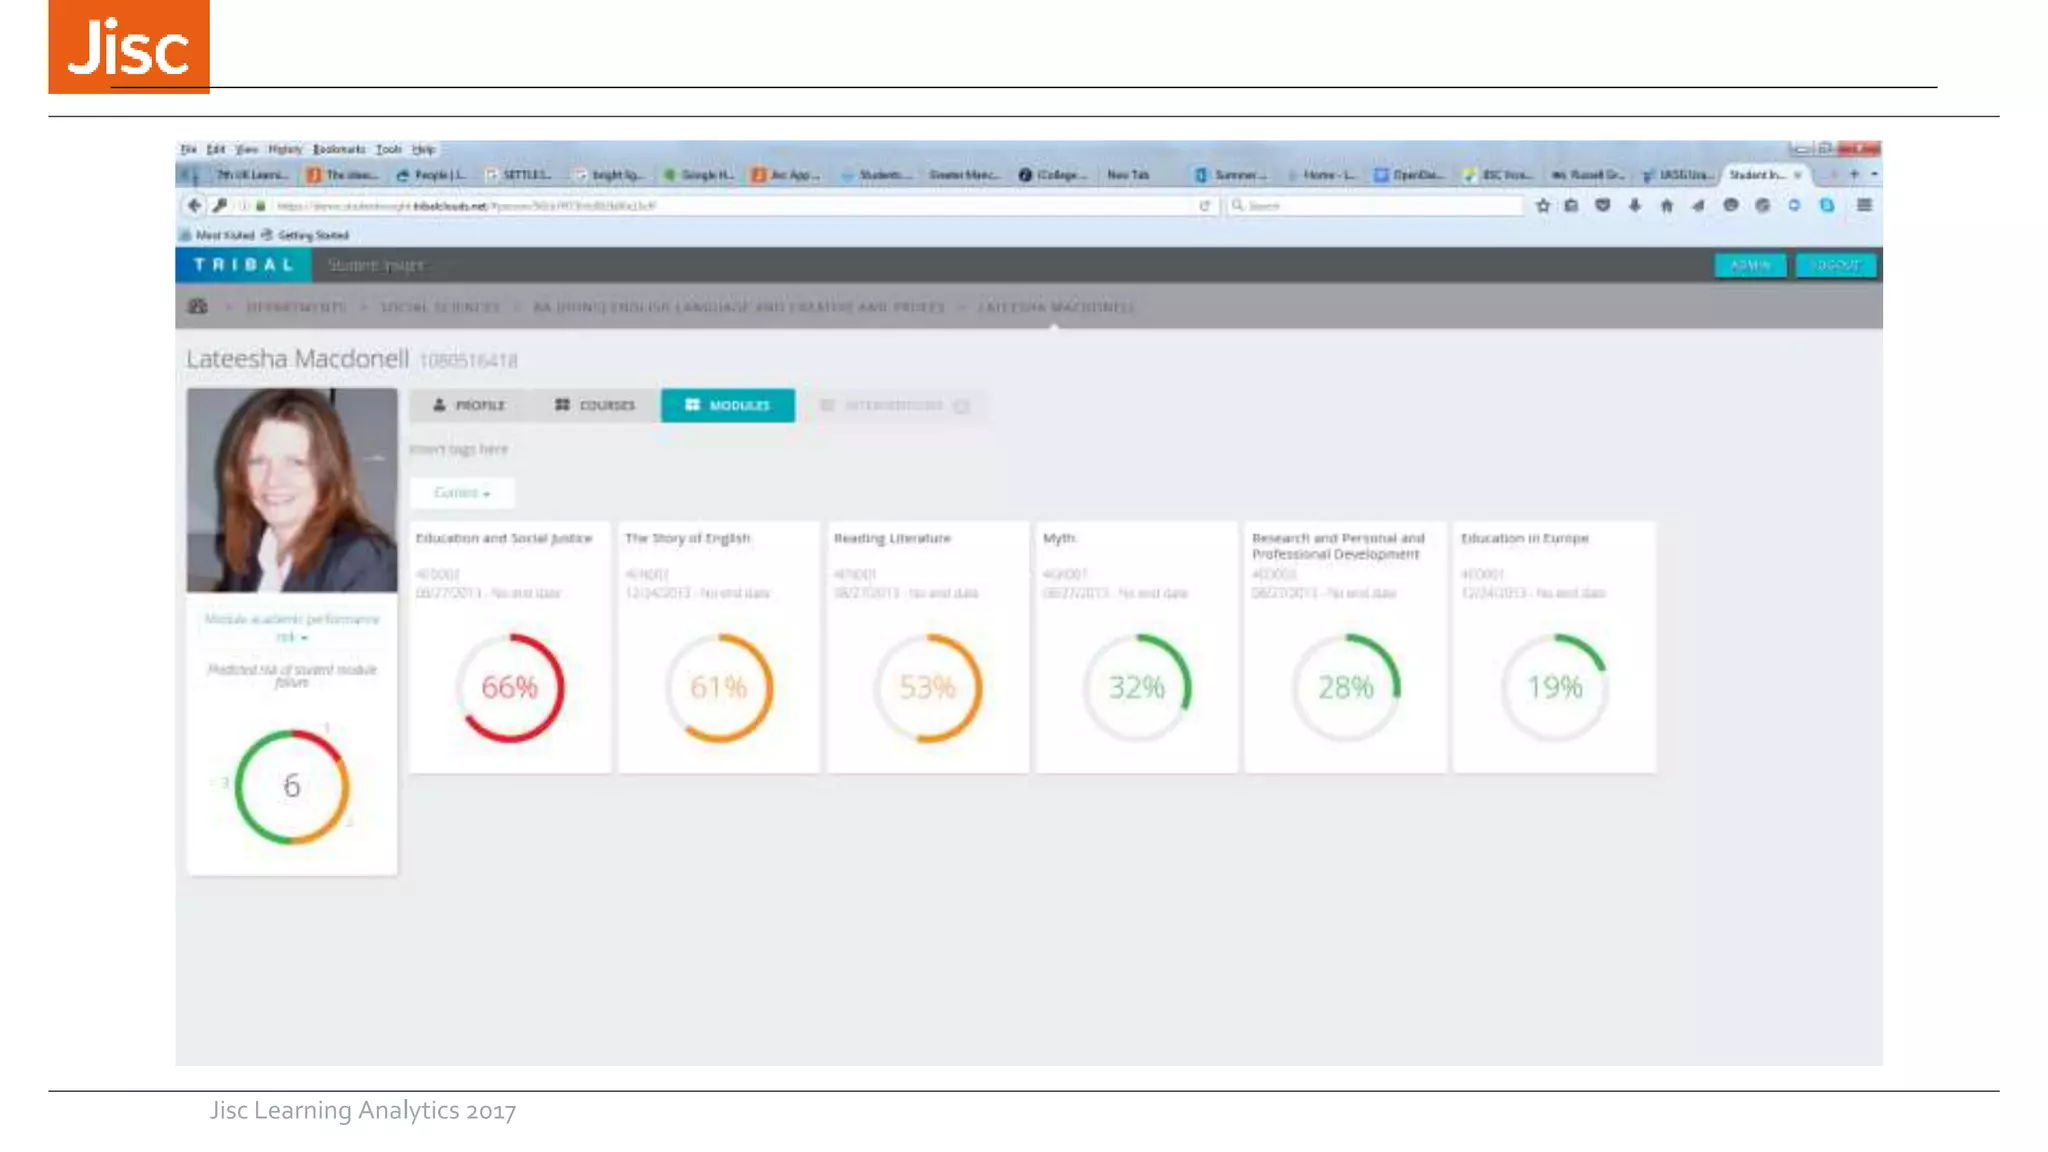This screenshot has width=2048, height=1152.
Task: Open the hamburger menu icon
Action: 1864,205
